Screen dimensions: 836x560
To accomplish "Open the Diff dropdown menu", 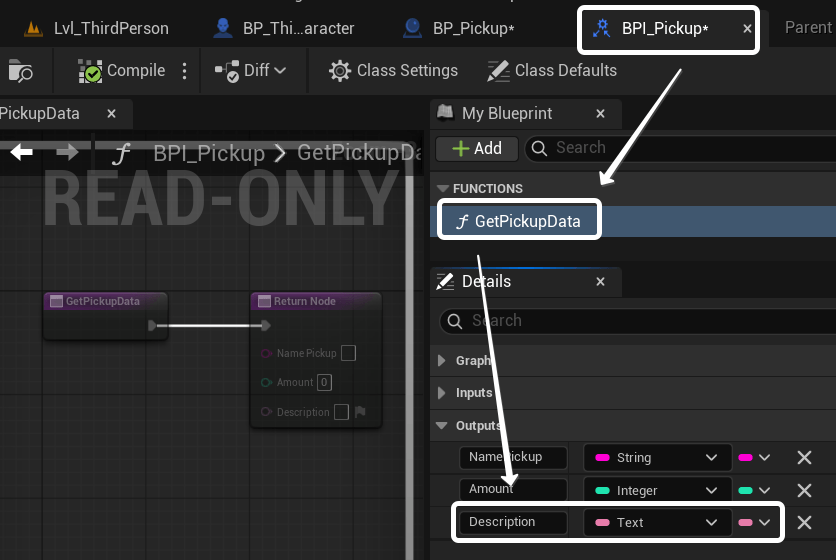I will tap(252, 71).
